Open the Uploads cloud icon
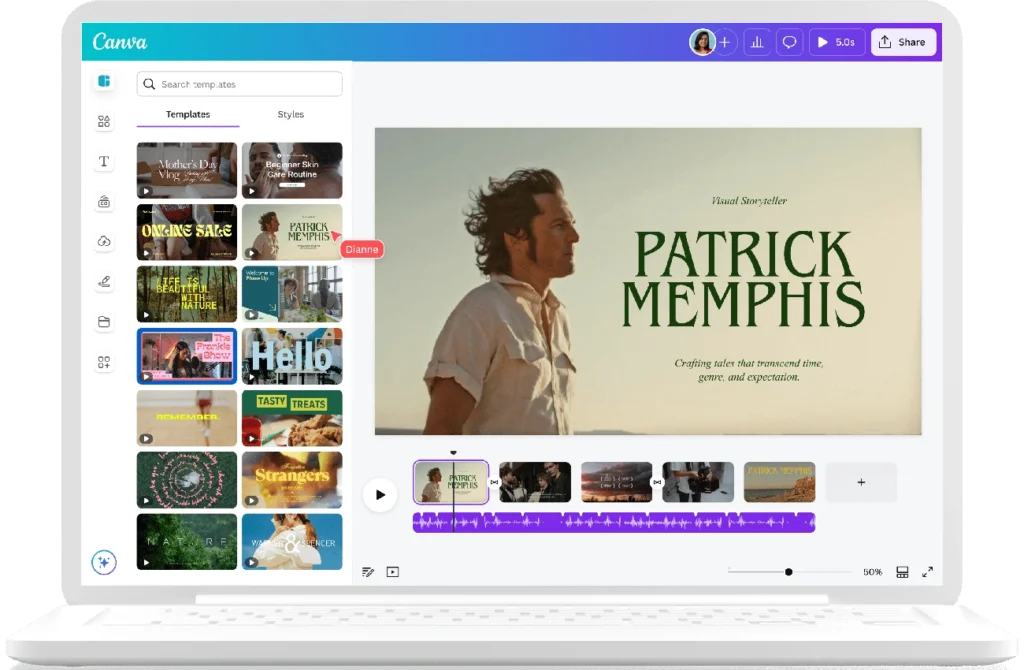The height and width of the screenshot is (670, 1024). tap(104, 241)
